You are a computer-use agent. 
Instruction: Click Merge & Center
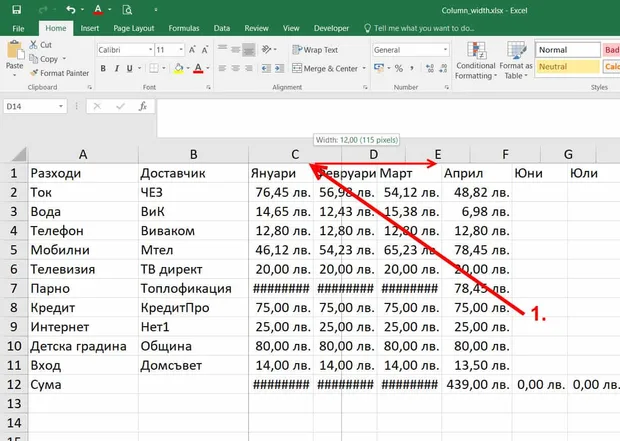(x=325, y=68)
